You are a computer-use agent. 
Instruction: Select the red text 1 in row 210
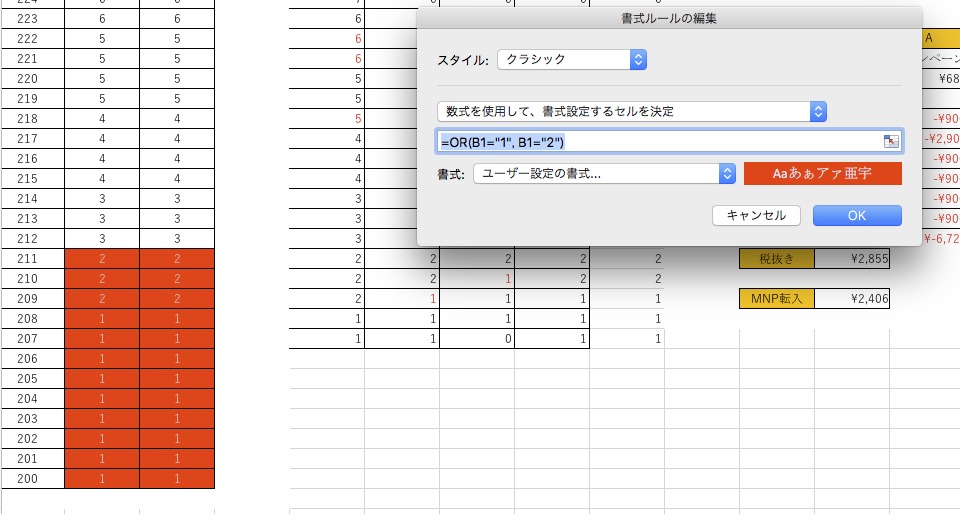[x=477, y=279]
